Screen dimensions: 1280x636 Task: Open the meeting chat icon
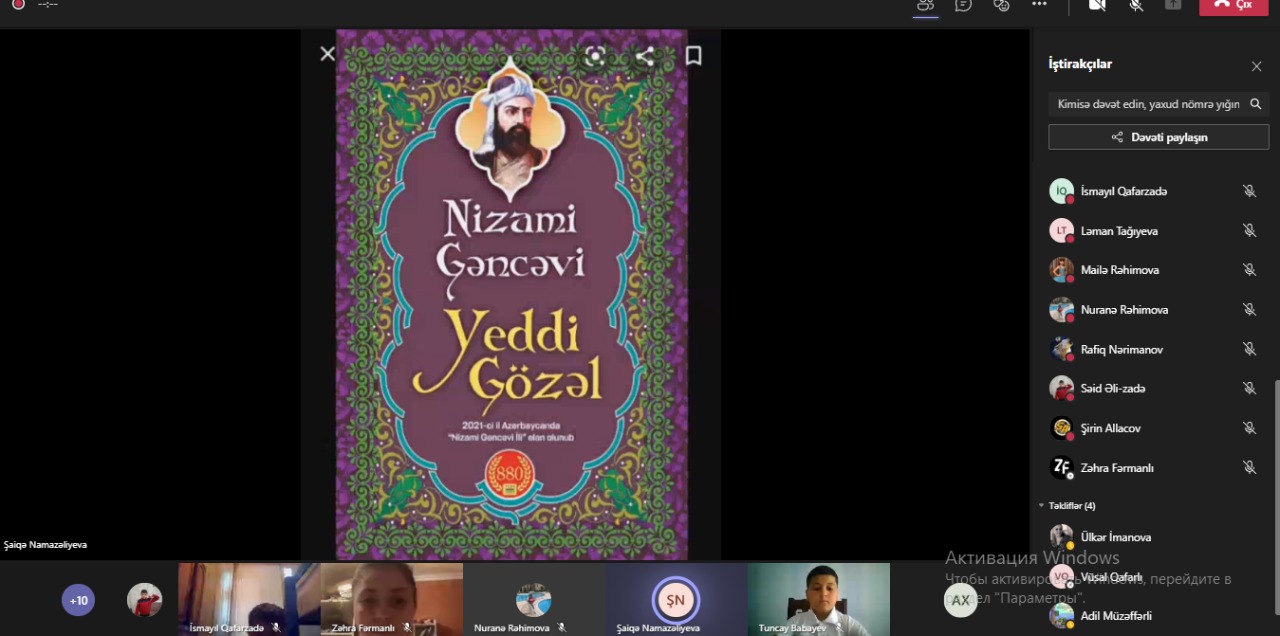(x=963, y=5)
